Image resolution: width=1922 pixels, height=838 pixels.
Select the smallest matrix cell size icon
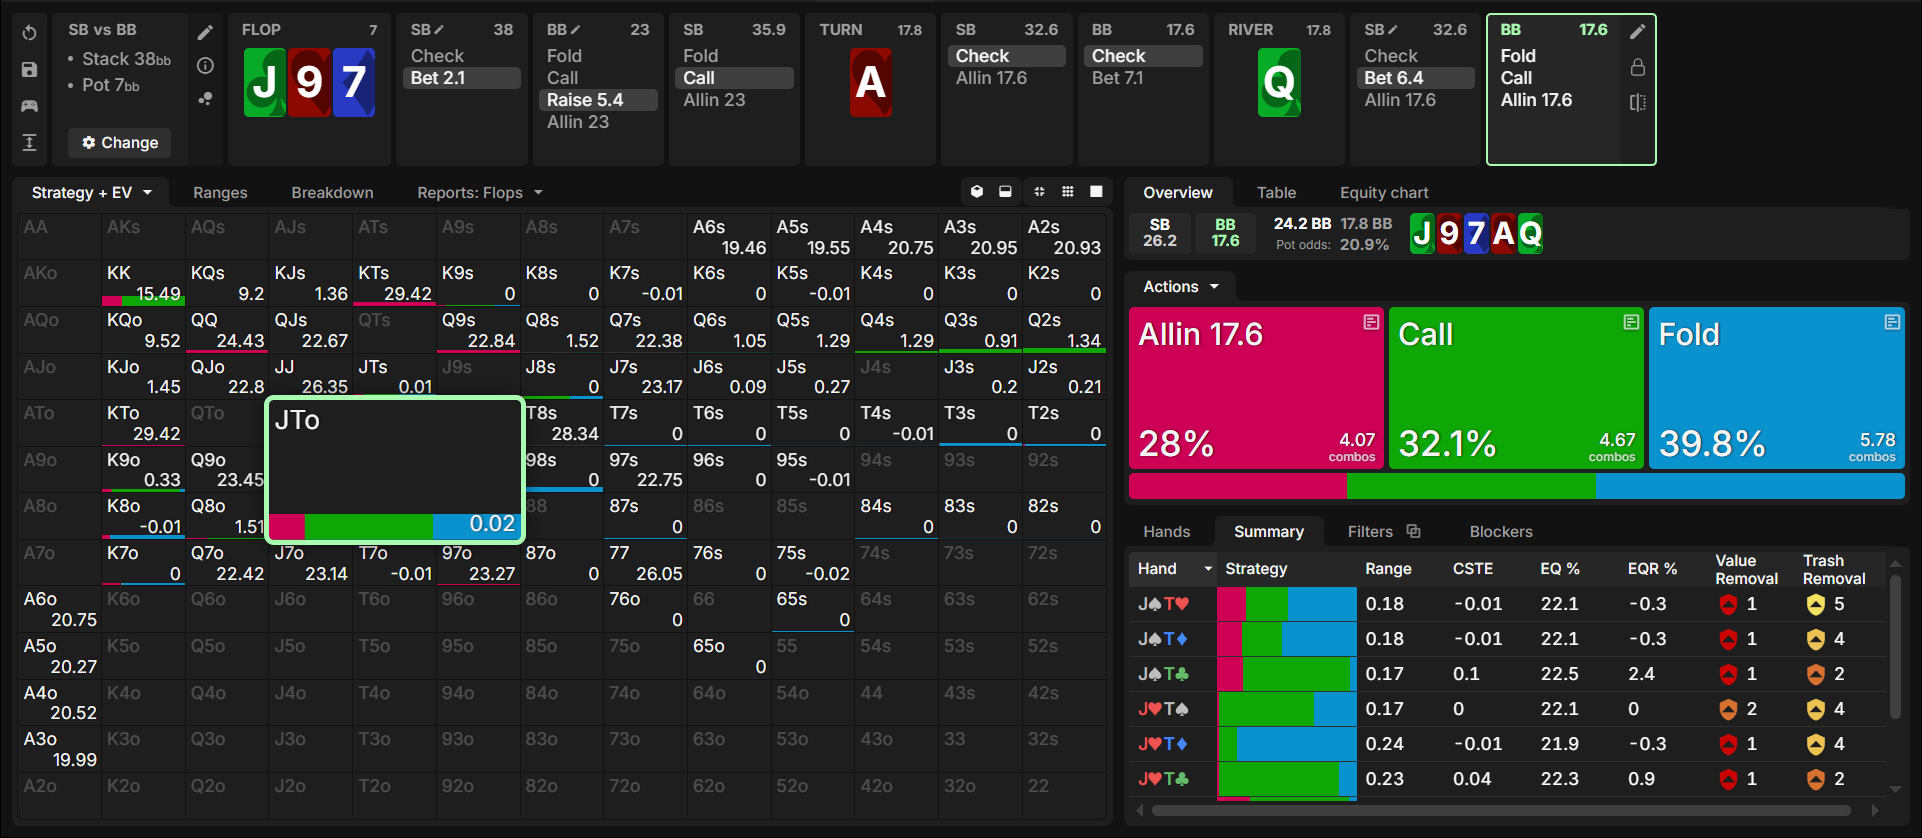click(1040, 192)
